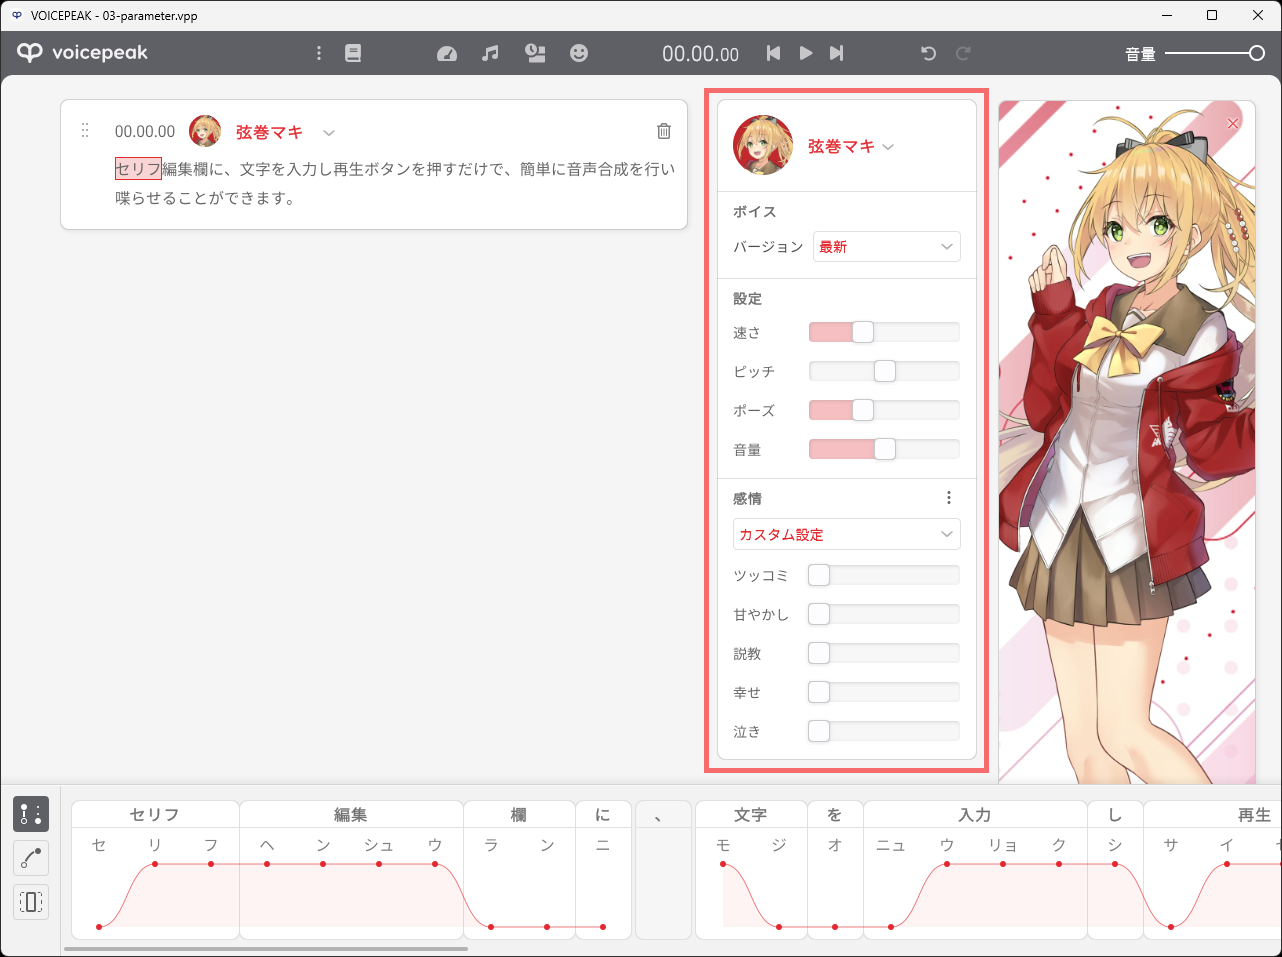
Task: Click the を particle segment header
Action: pyautogui.click(x=835, y=814)
